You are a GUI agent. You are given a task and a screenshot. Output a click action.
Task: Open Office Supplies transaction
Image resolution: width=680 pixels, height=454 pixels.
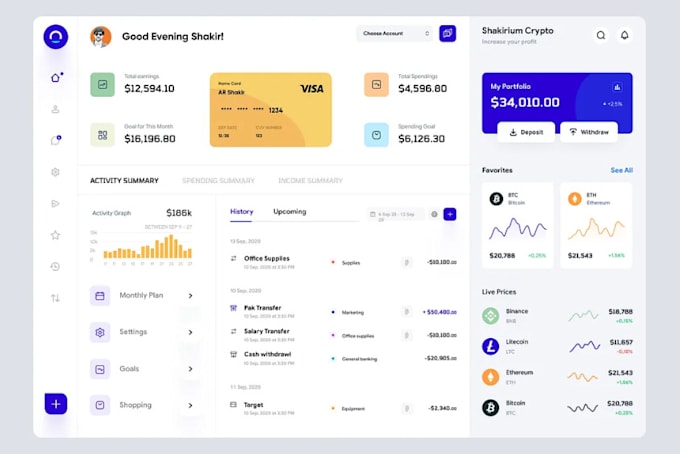[343, 262]
